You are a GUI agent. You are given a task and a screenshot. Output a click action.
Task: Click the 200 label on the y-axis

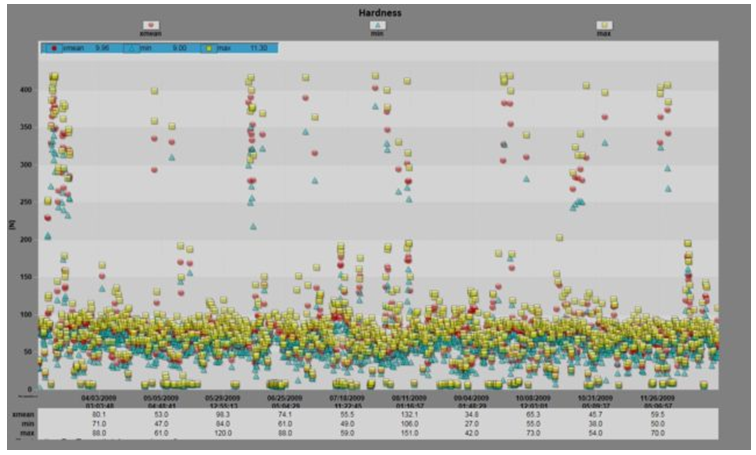(26, 240)
